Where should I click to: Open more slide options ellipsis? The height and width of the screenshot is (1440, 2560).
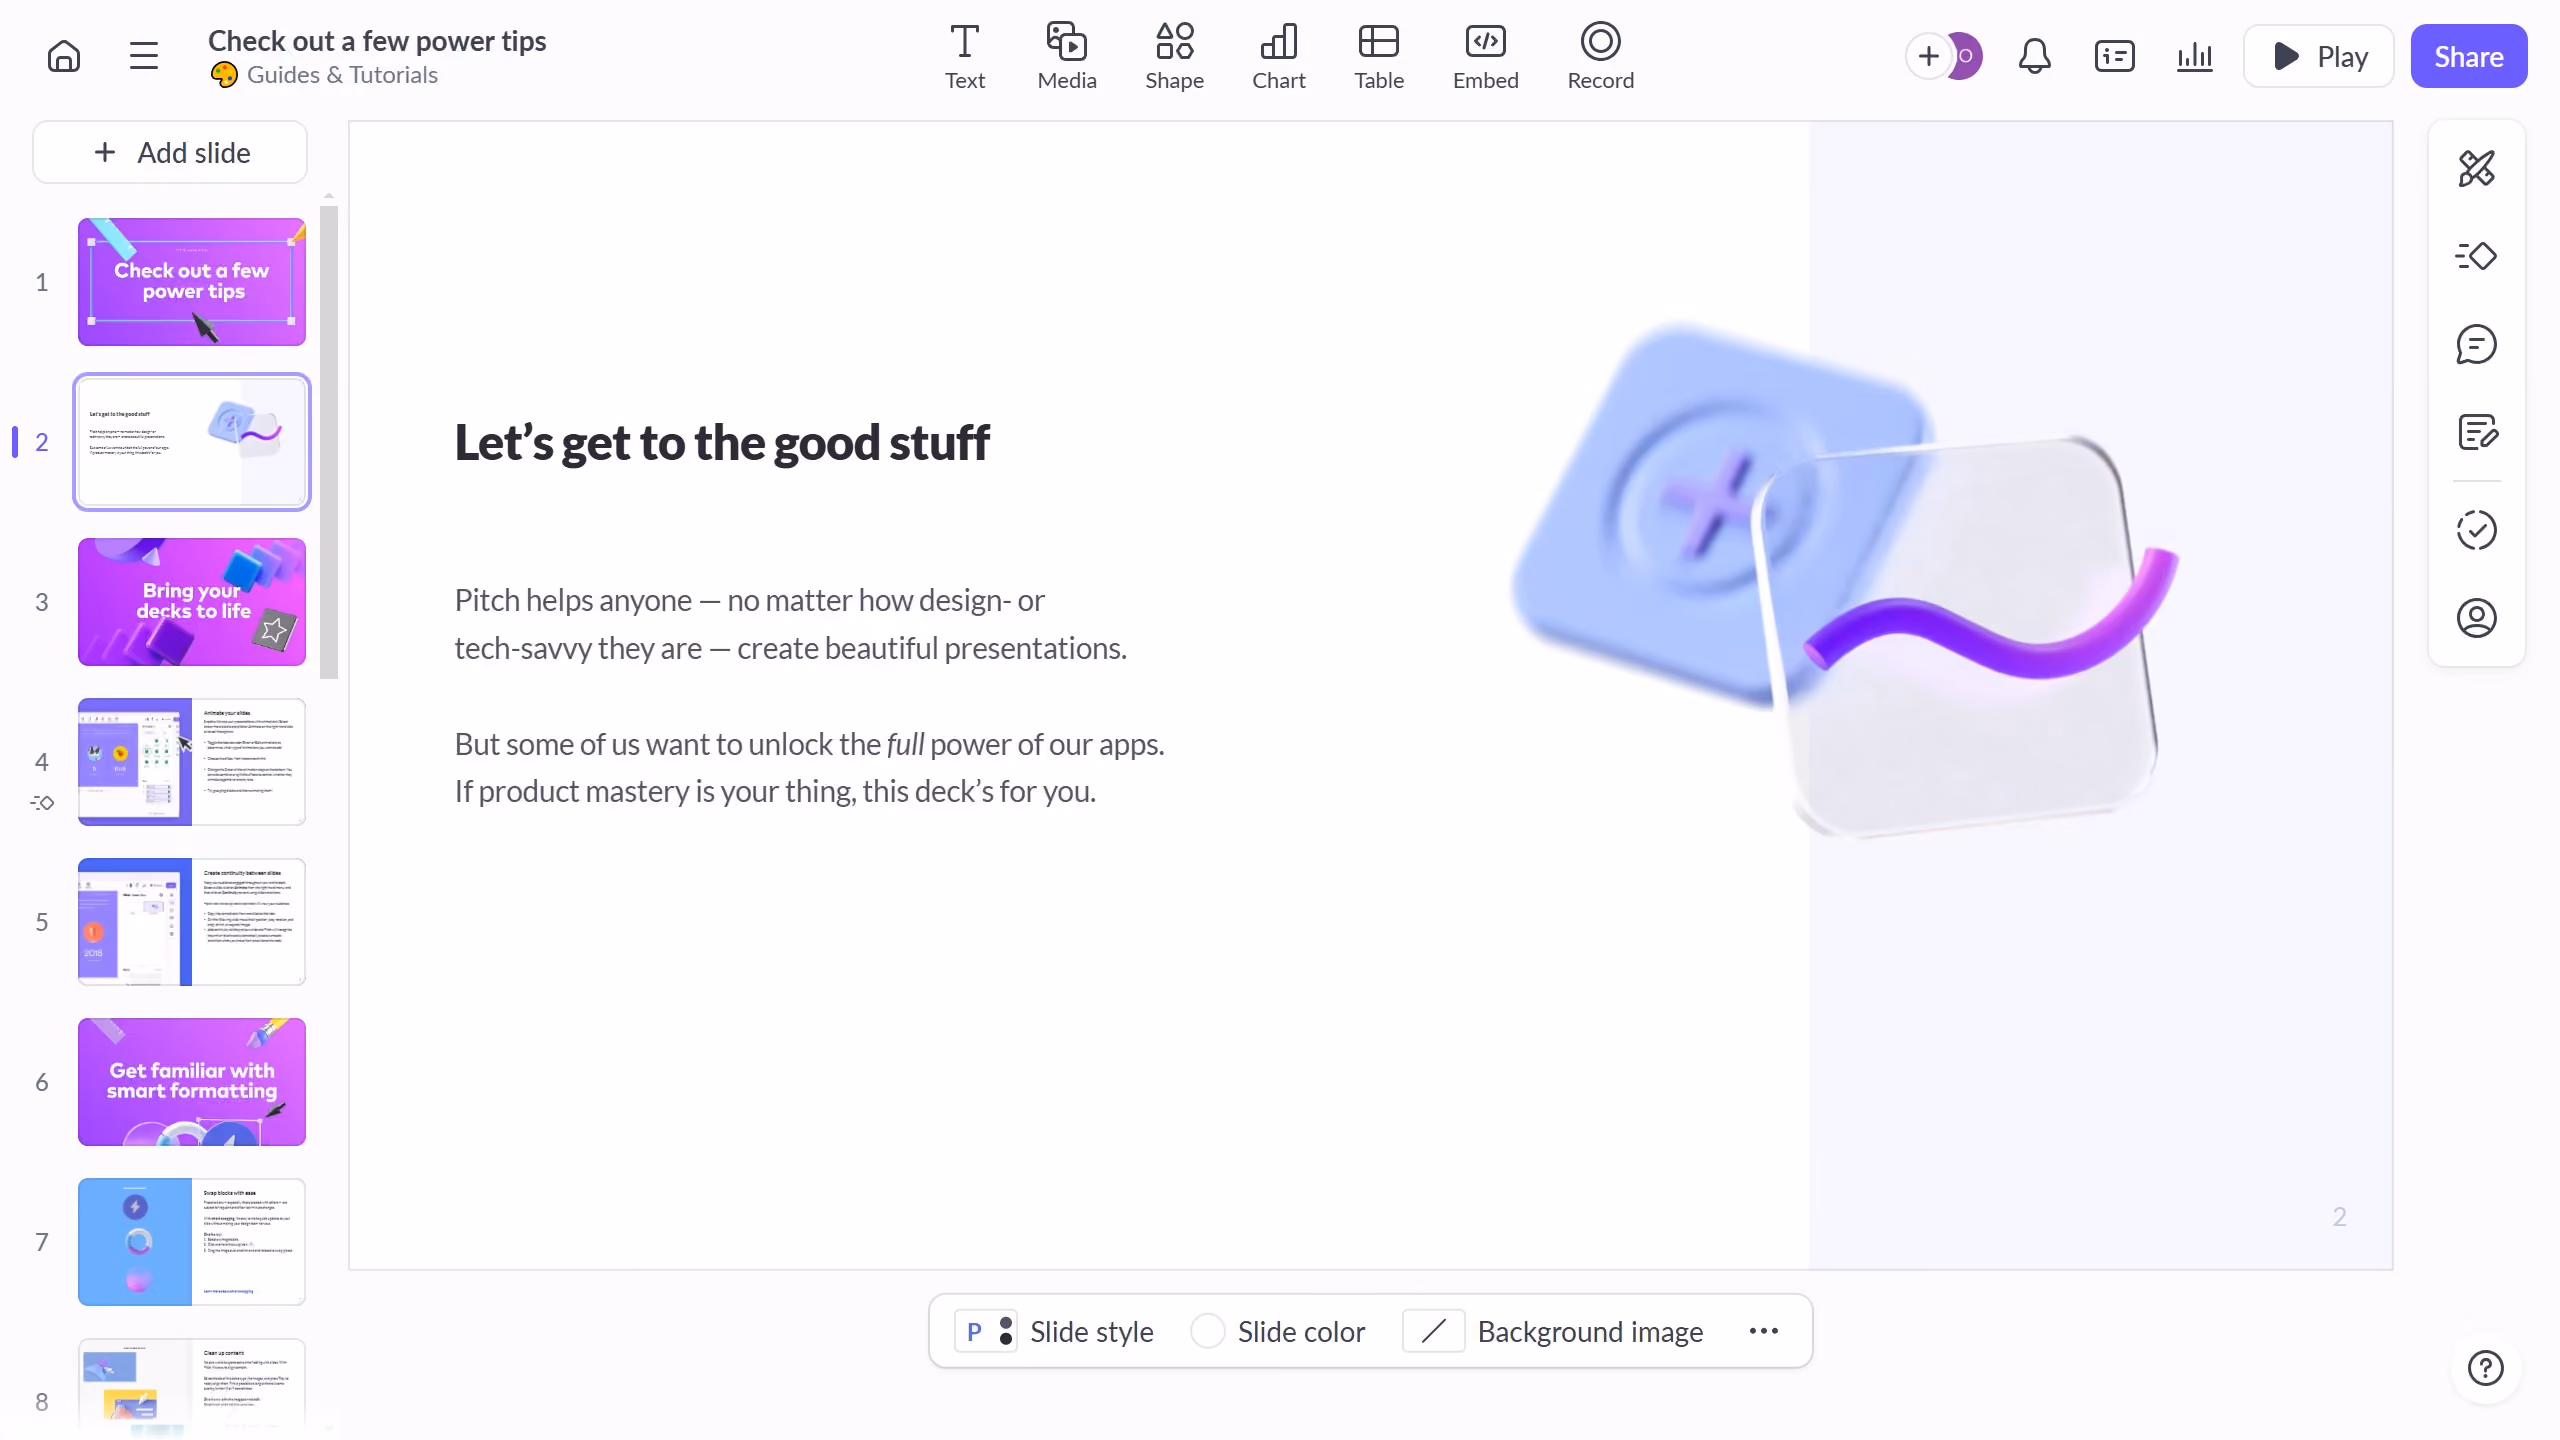coord(1764,1332)
